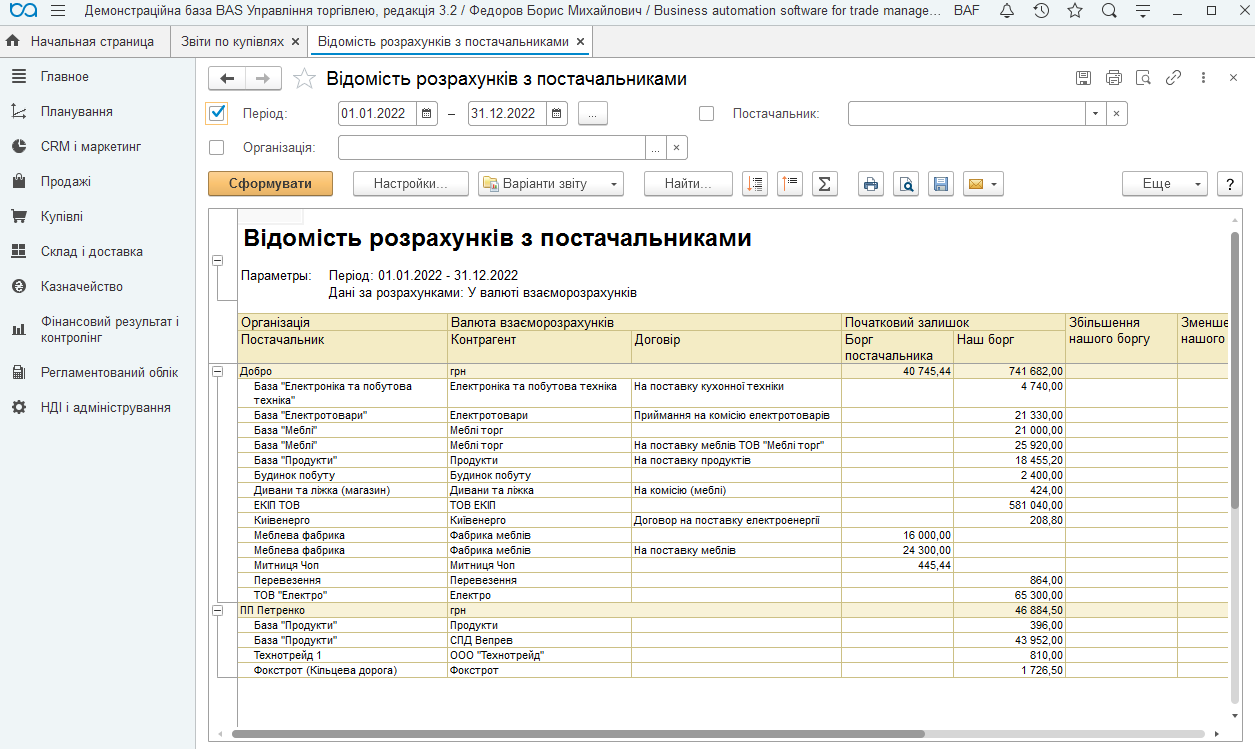Switch to Звіти по купівлях tab
Screen dimensions: 1255x749
[x=233, y=42]
